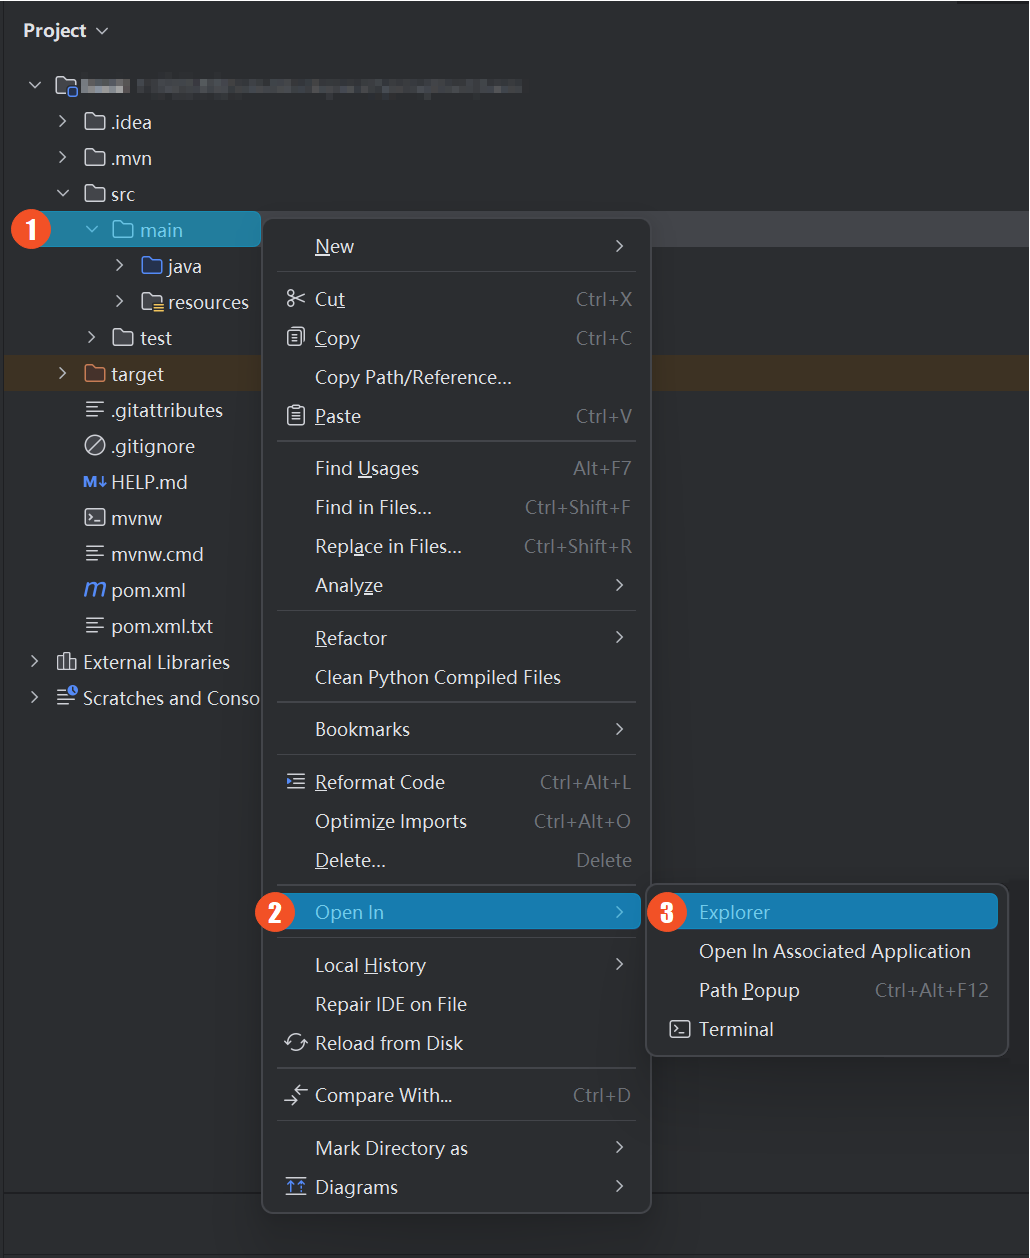The width and height of the screenshot is (1030, 1258).
Task: Collapse the src folder
Action: click(63, 194)
